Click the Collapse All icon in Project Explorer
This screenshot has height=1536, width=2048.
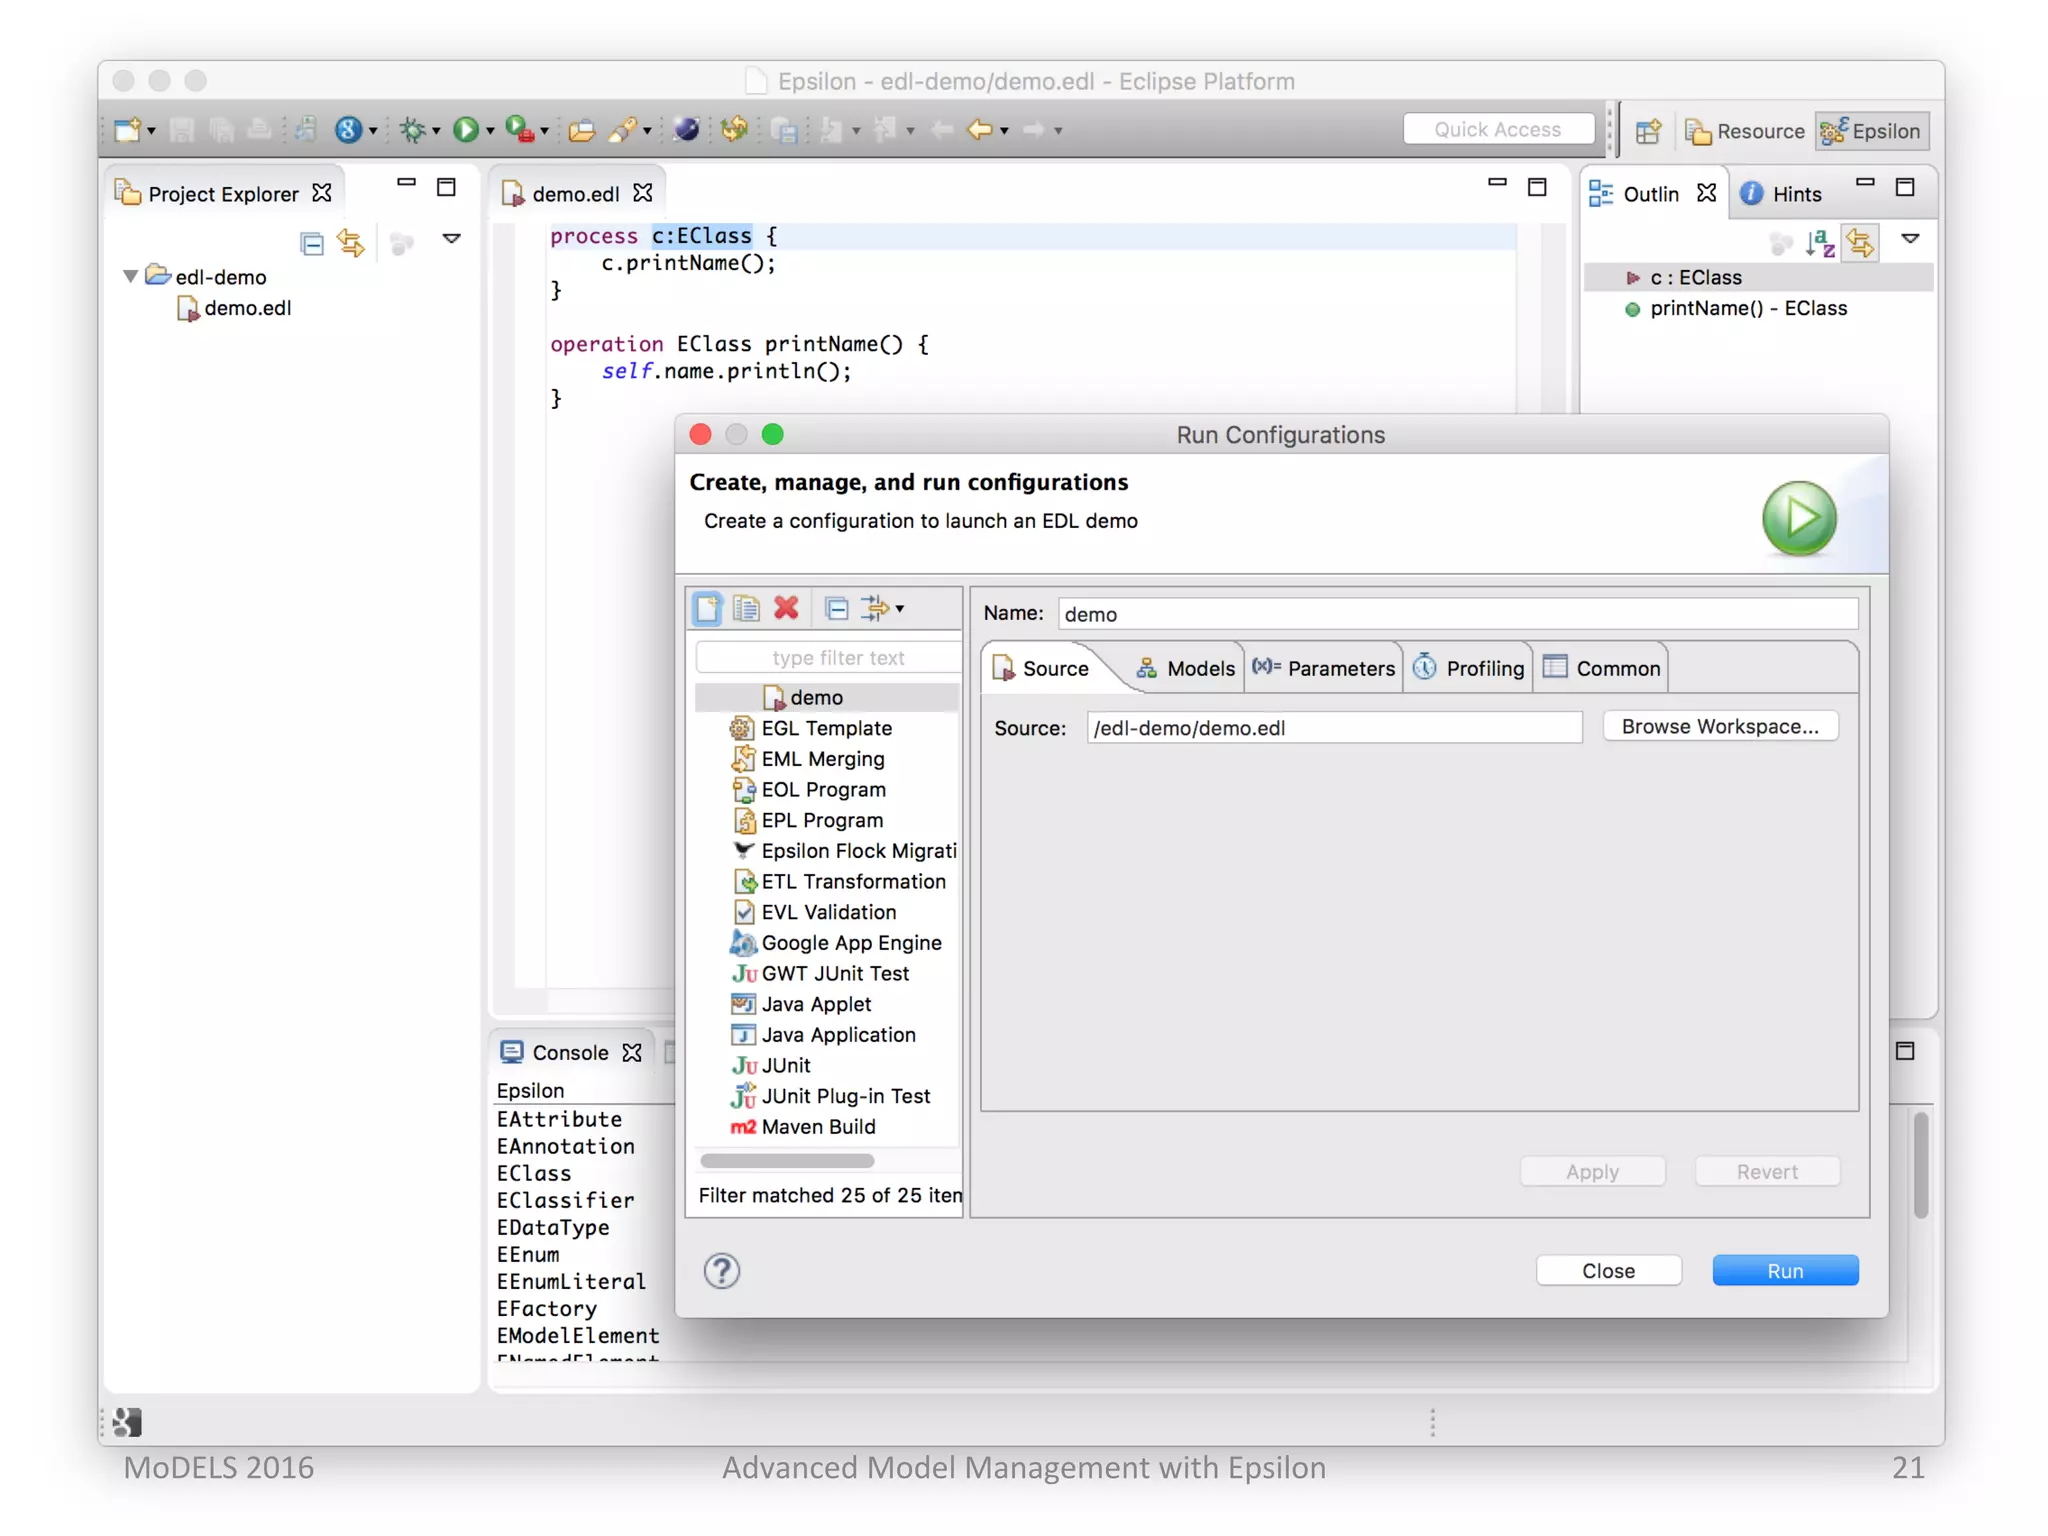[312, 243]
